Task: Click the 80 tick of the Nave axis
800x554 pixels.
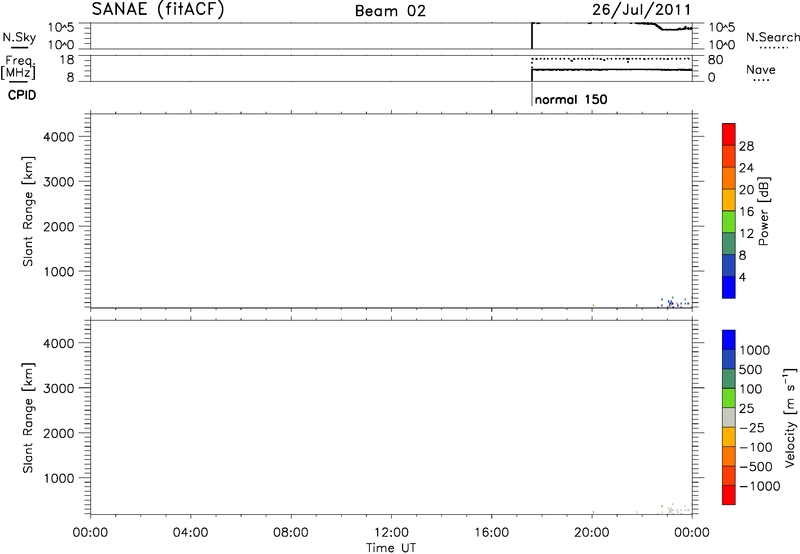Action: [x=715, y=60]
